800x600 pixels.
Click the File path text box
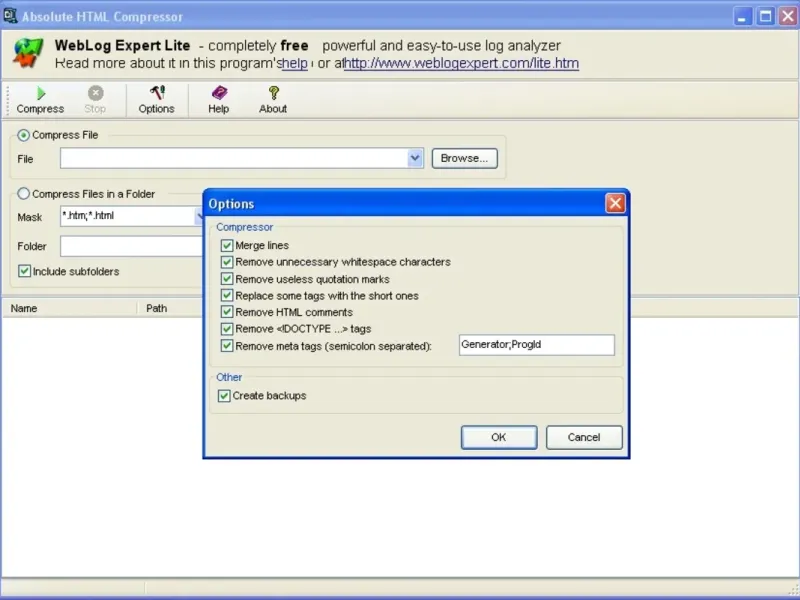click(234, 158)
